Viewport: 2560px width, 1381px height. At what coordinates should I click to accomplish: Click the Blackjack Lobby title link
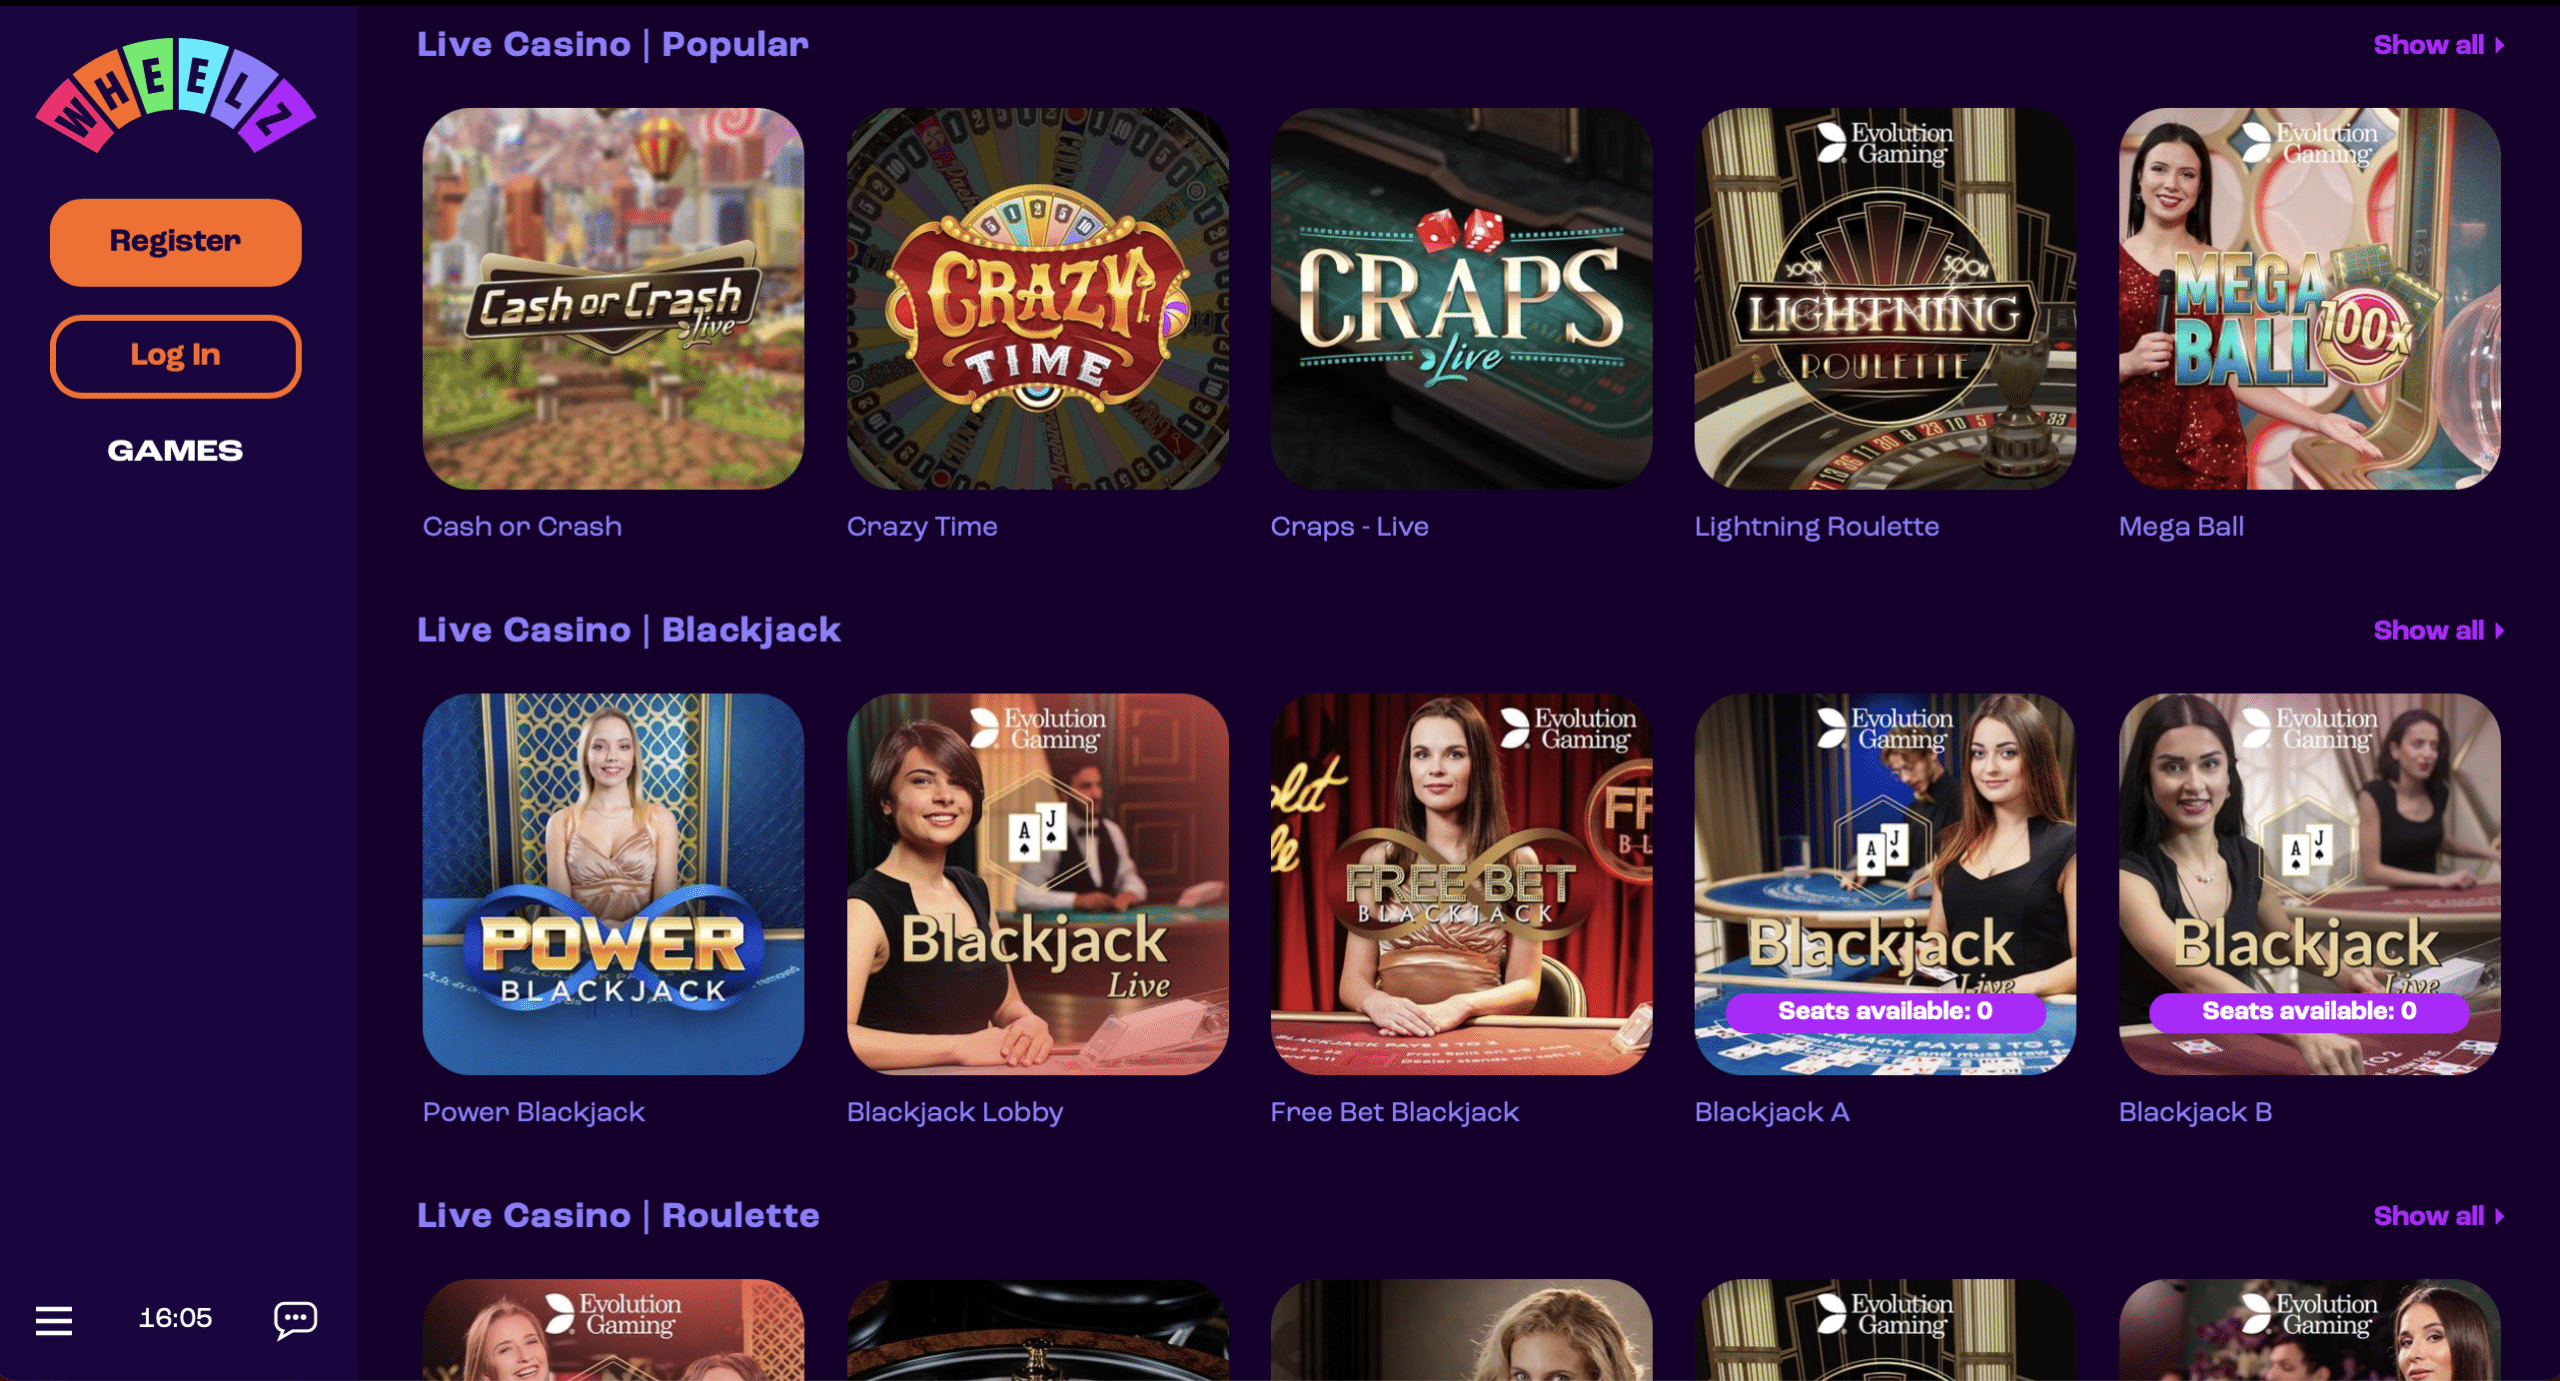(954, 1112)
